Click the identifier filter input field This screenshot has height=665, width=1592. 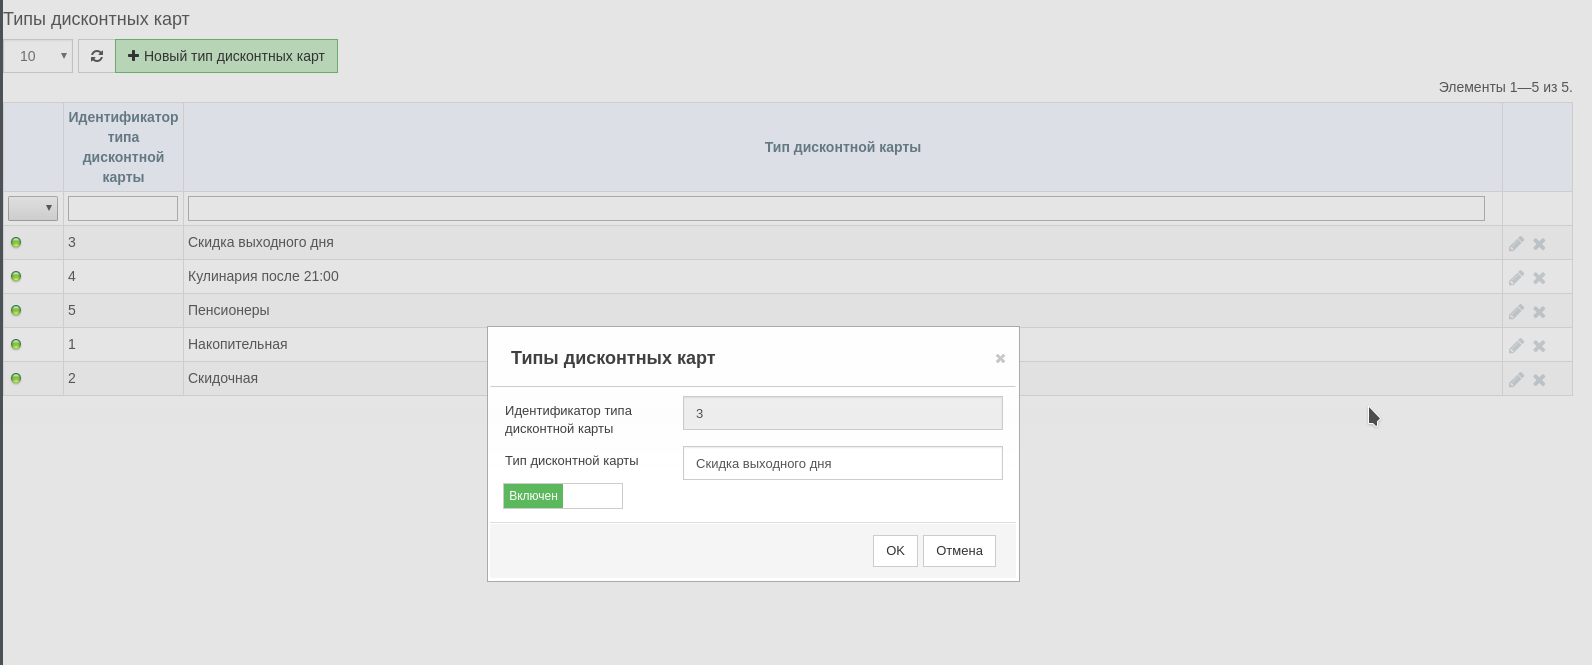point(123,208)
